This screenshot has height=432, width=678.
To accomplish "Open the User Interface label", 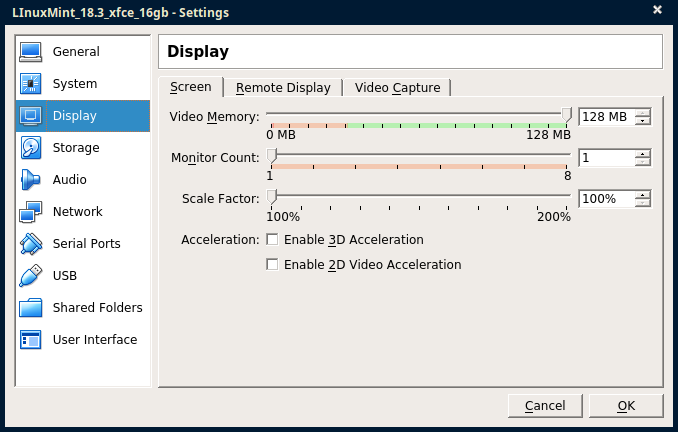I will click(95, 340).
